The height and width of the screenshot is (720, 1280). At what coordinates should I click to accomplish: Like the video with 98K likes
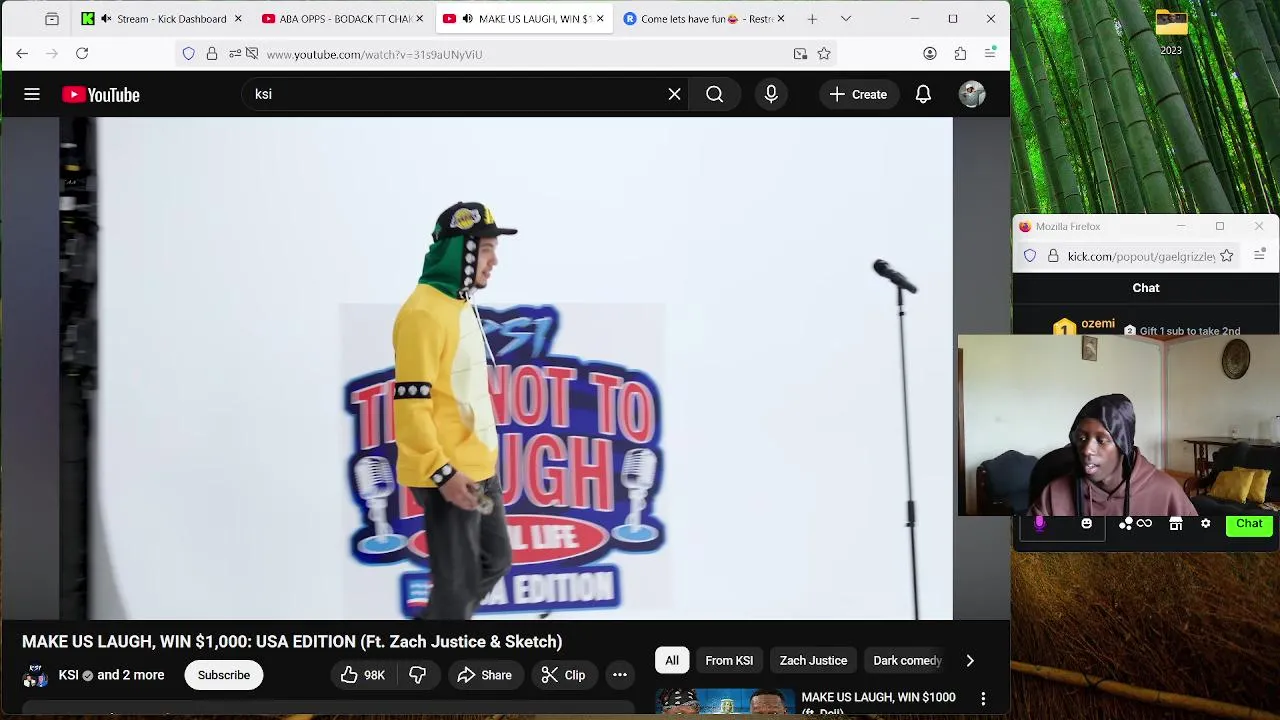tap(362, 675)
